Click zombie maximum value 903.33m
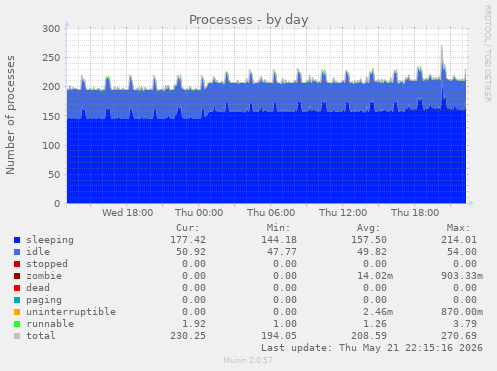497x371 pixels. tap(462, 276)
